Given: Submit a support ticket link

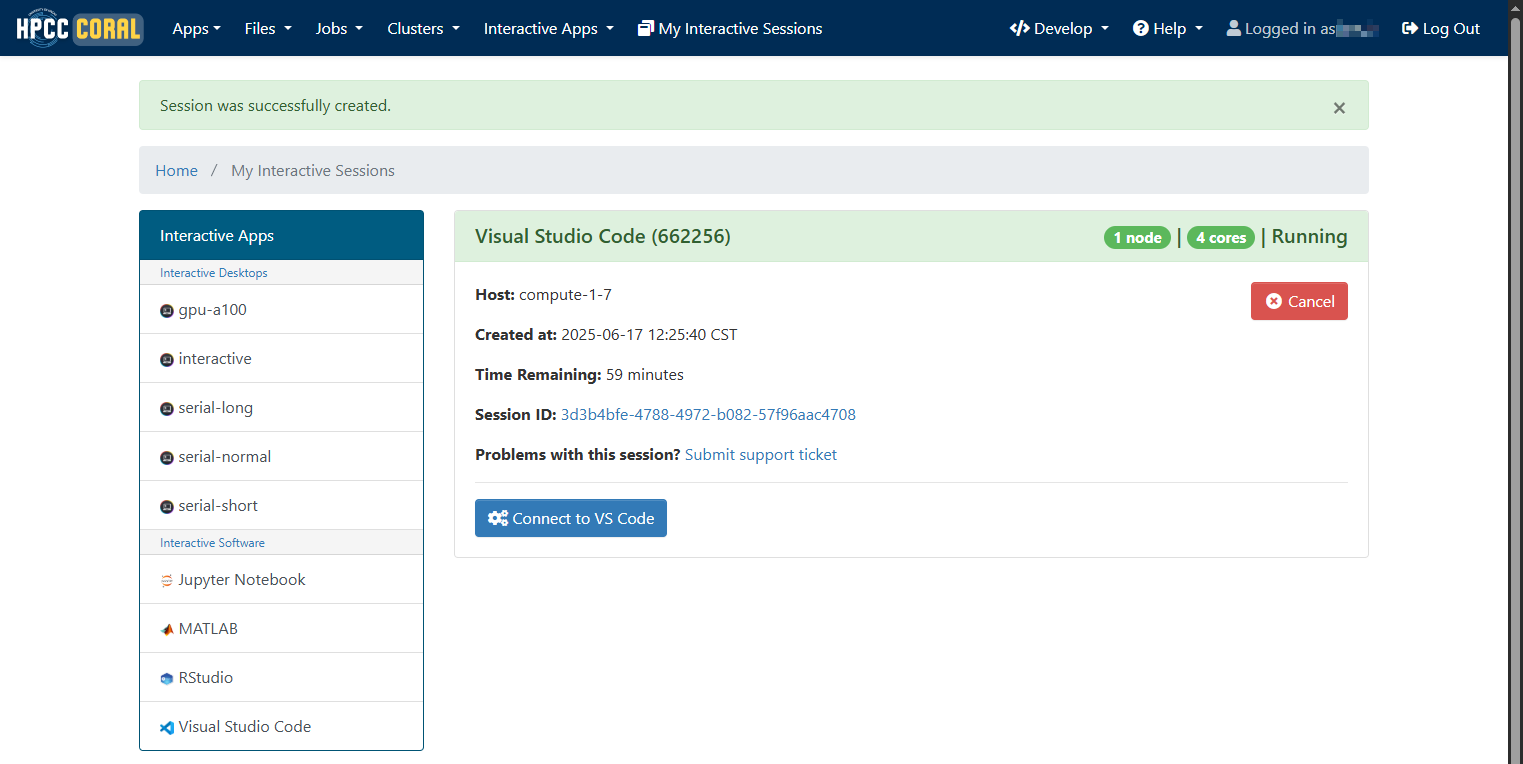Looking at the screenshot, I should (x=761, y=455).
